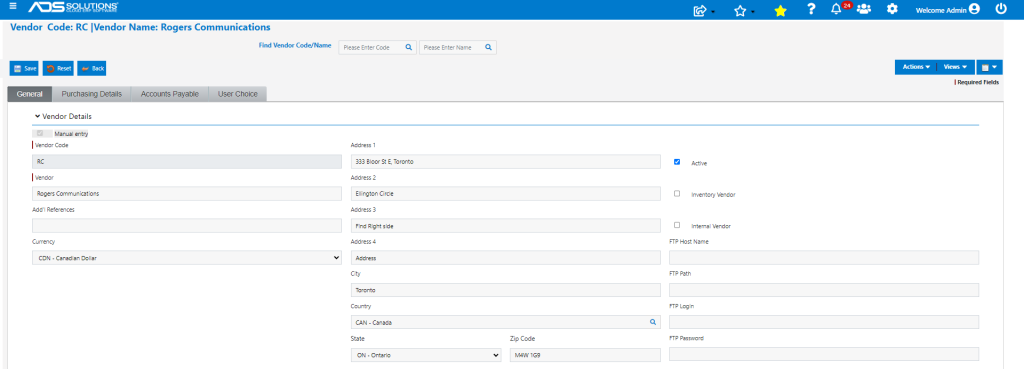Image resolution: width=1024 pixels, height=369 pixels.
Task: Click the Please Enter Name field
Action: 458,47
